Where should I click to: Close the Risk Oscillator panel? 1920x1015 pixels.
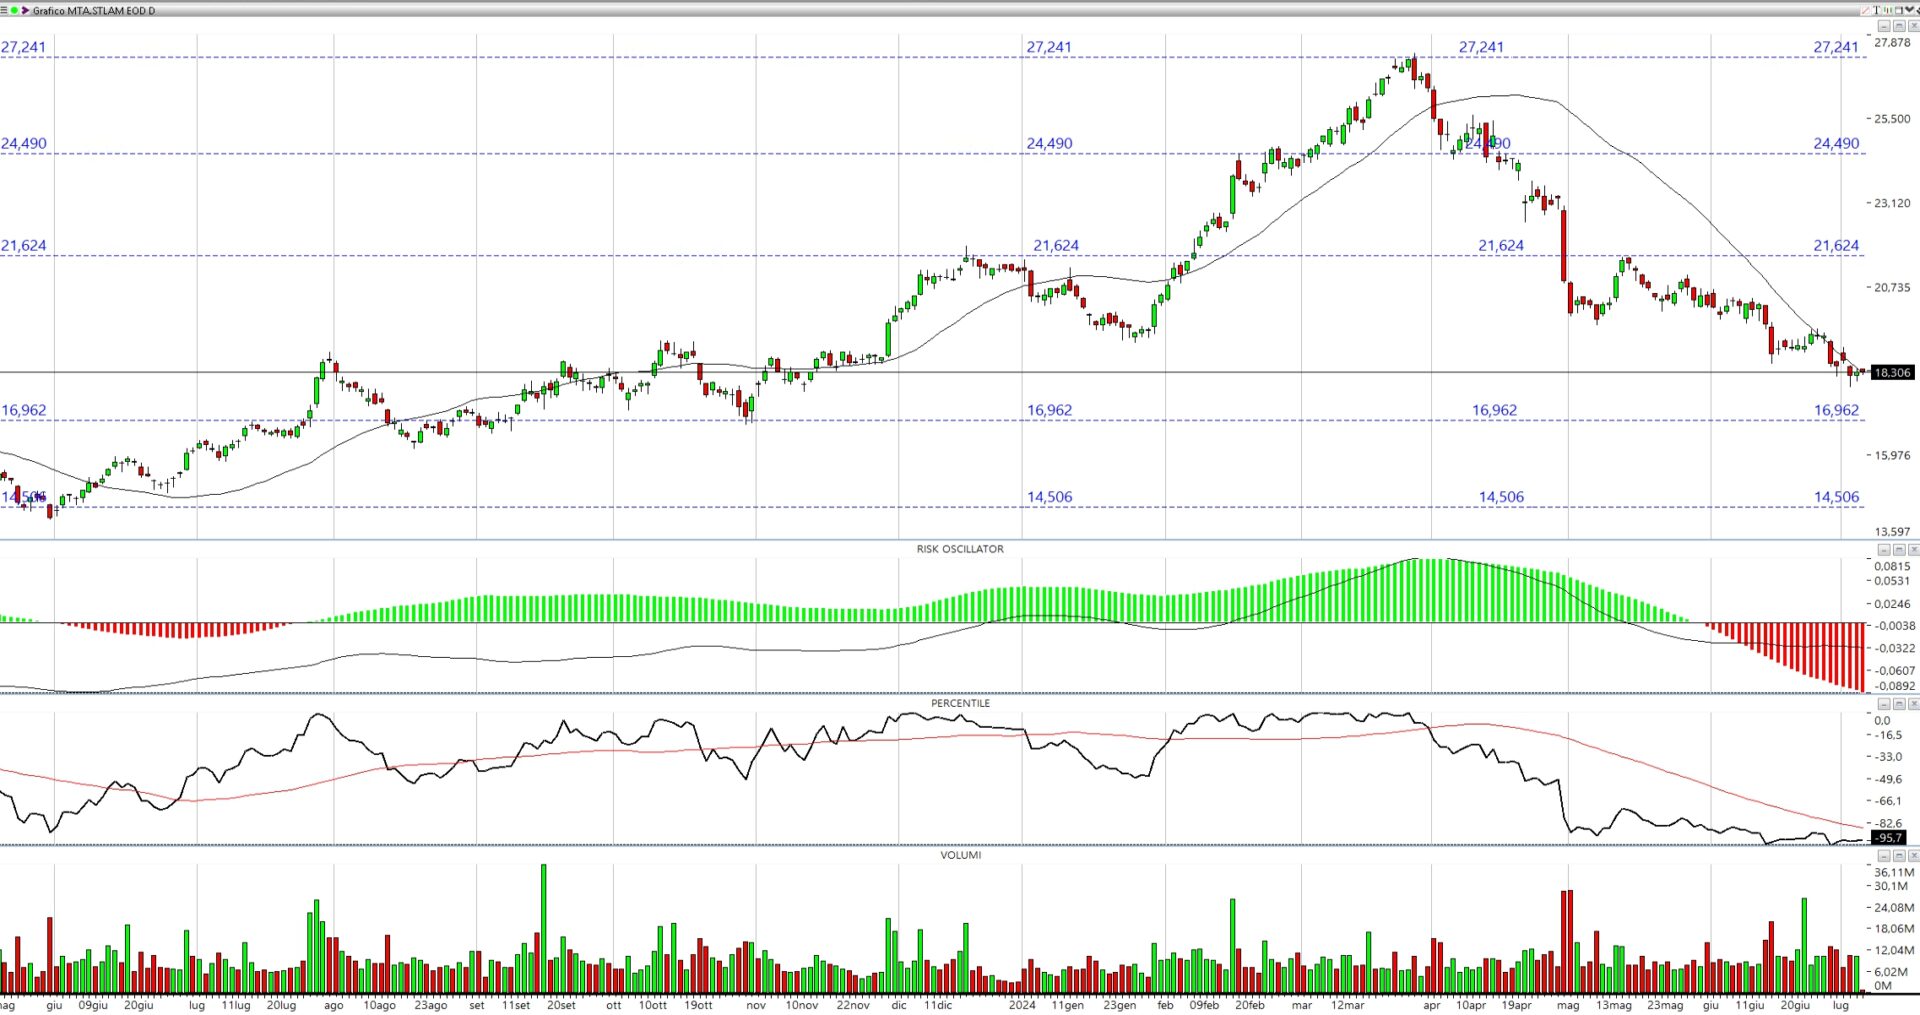point(1914,550)
